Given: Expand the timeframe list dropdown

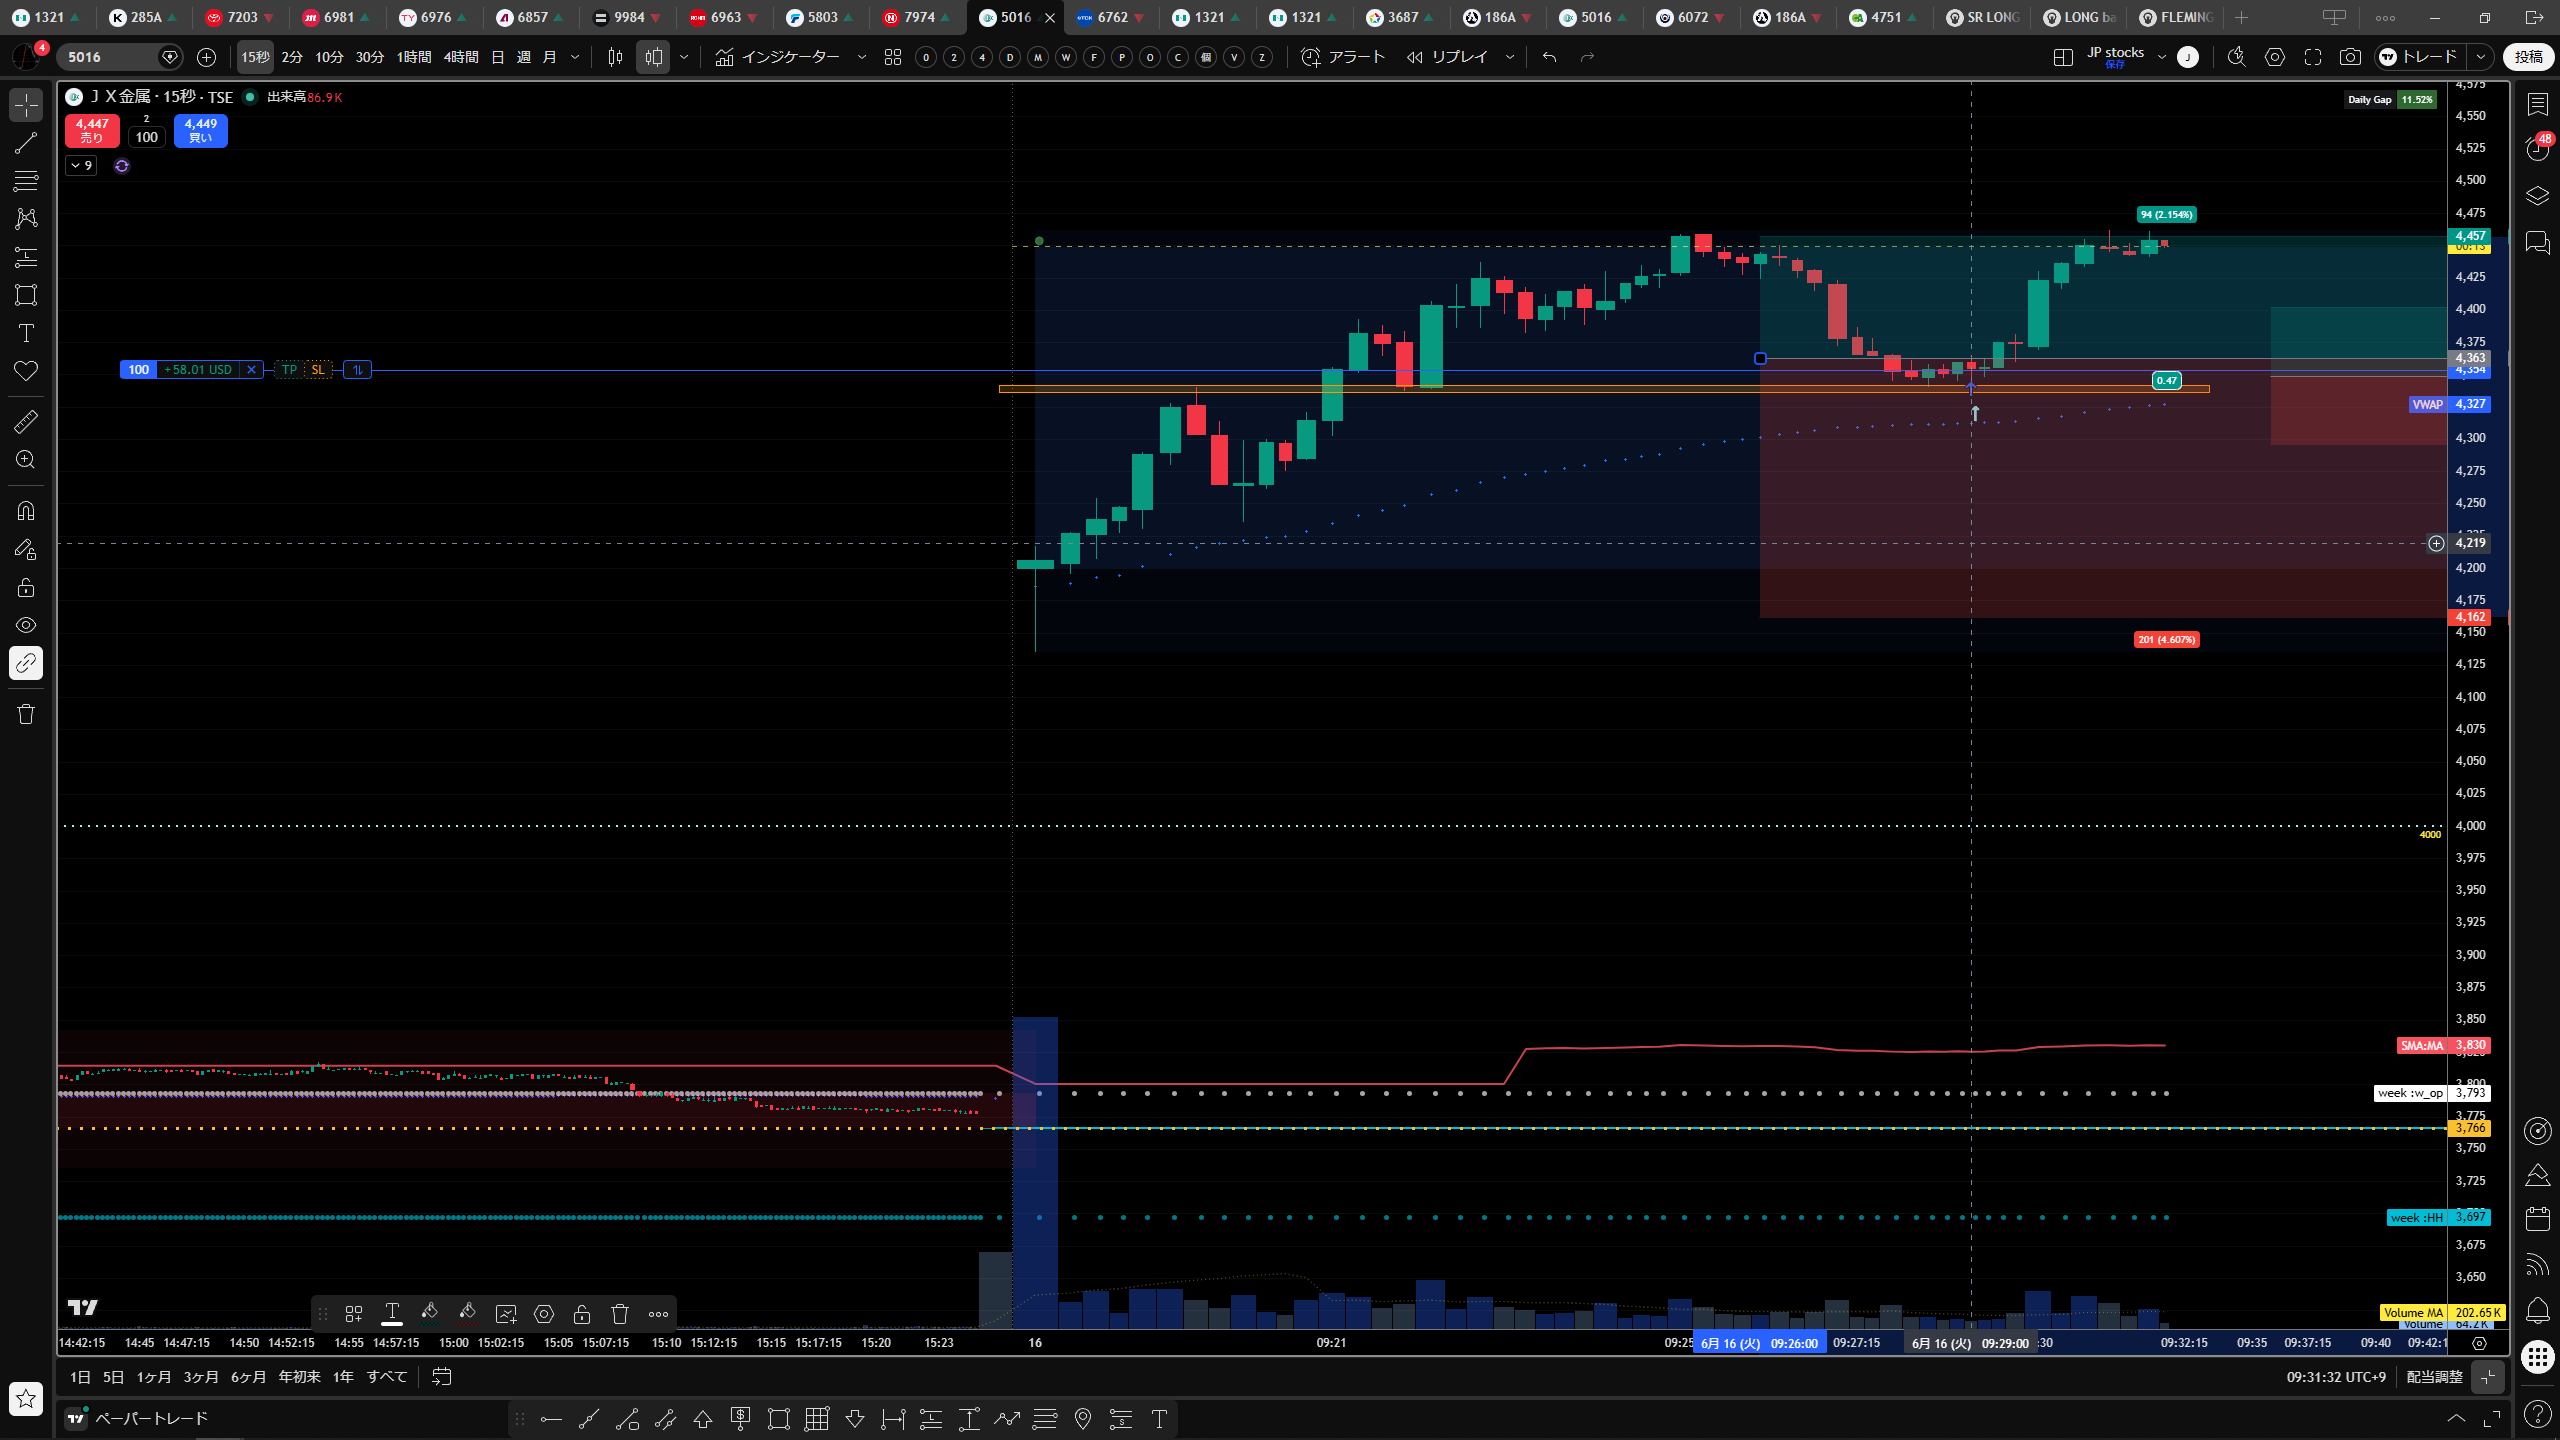Looking at the screenshot, I should (575, 58).
